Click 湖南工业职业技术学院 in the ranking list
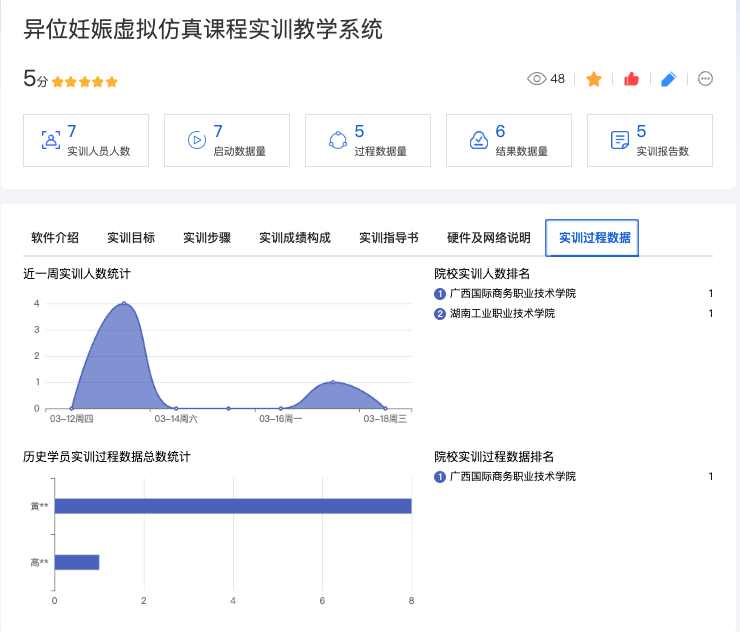740x632 pixels. pyautogui.click(x=502, y=314)
